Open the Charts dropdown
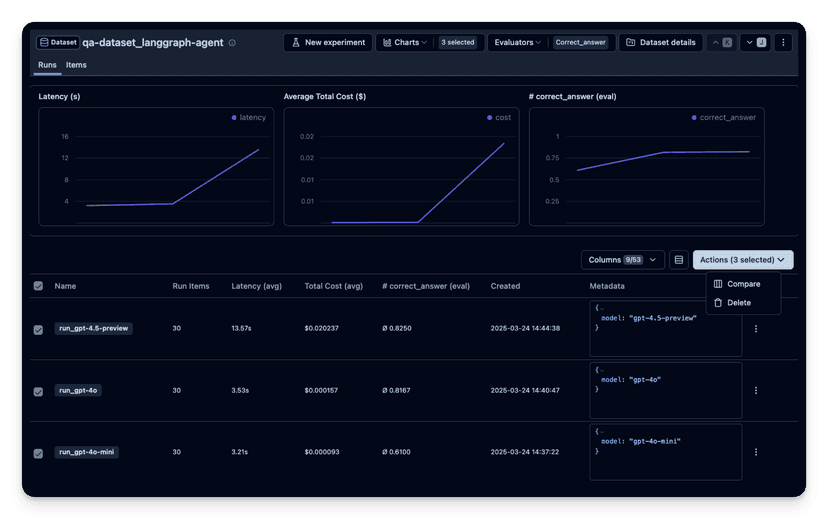828x519 pixels. [405, 42]
